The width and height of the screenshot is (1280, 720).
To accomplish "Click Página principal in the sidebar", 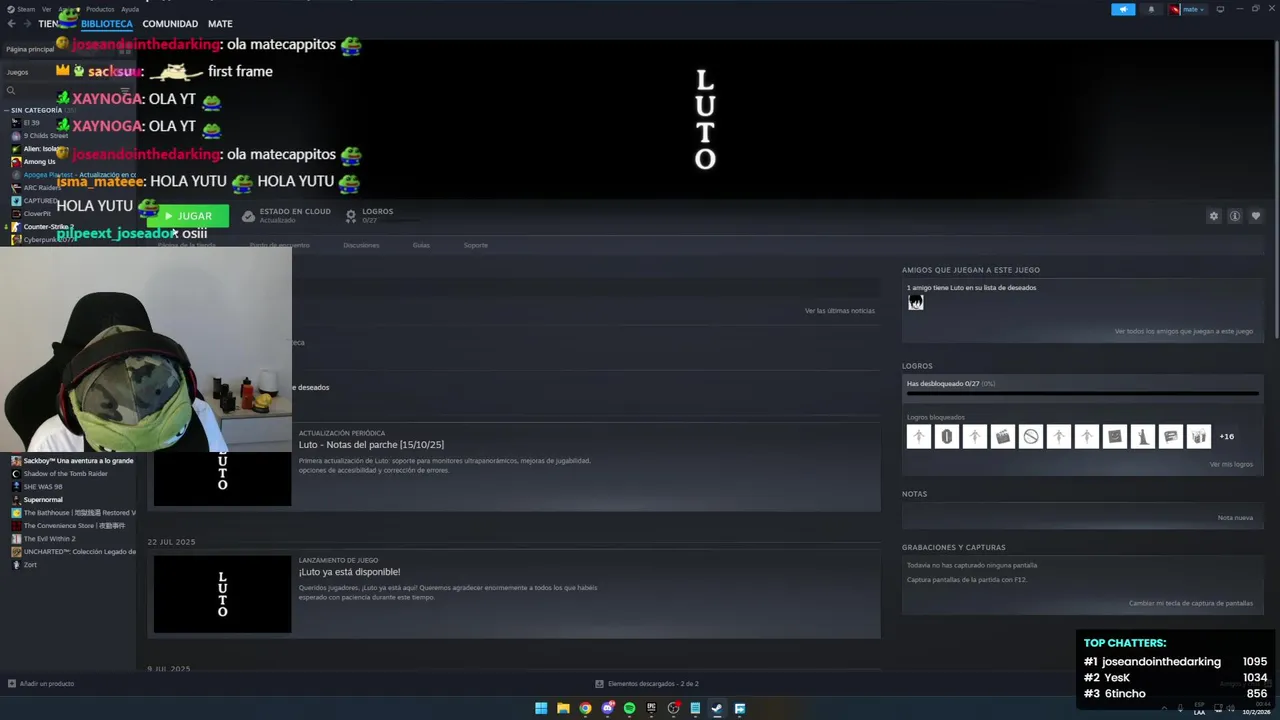I will click(x=30, y=49).
